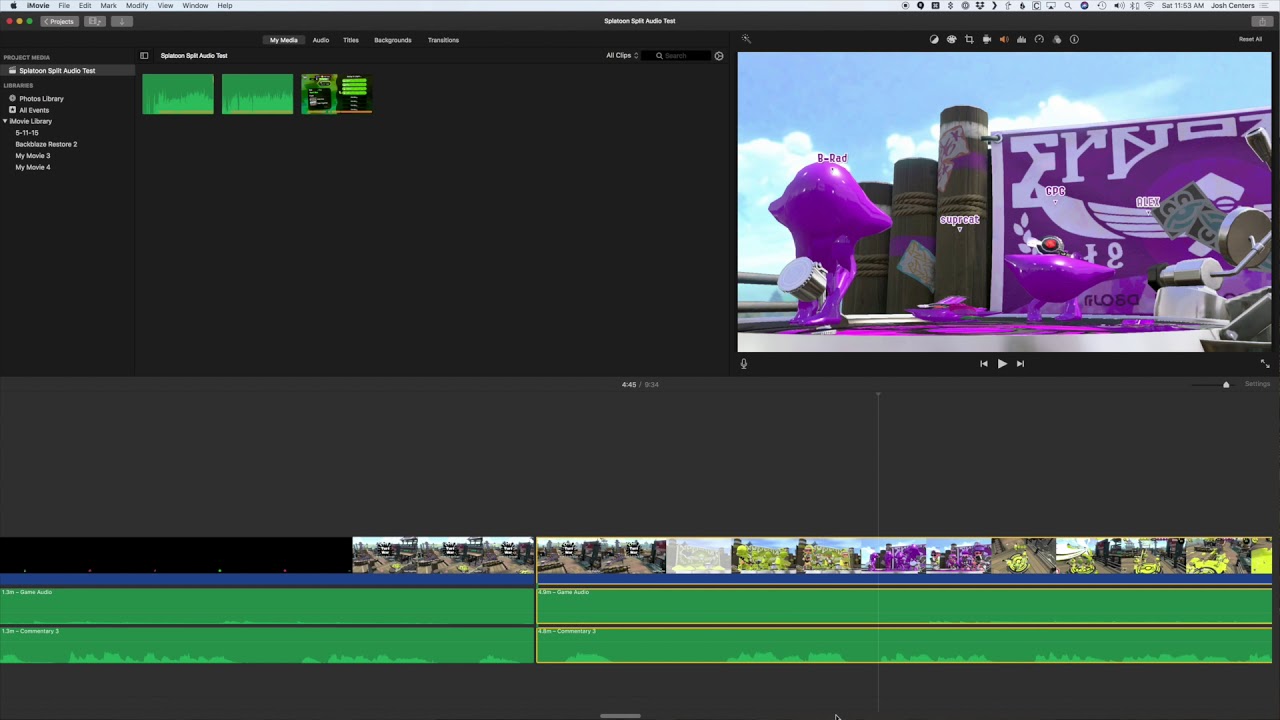Screen dimensions: 1280x720
Task: Click Reset All adjustments
Action: (x=1250, y=40)
